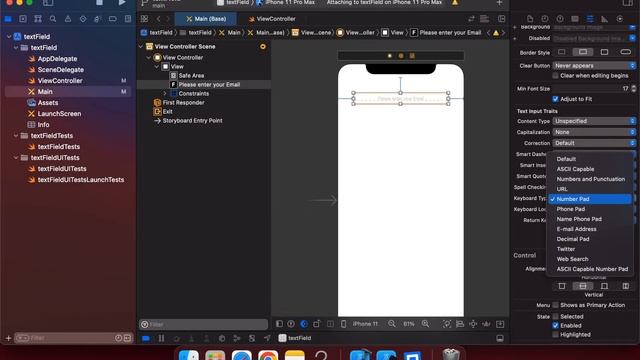Viewport: 640px width, 360px height.
Task: Collapse the textField project root
Action: tap(9, 36)
